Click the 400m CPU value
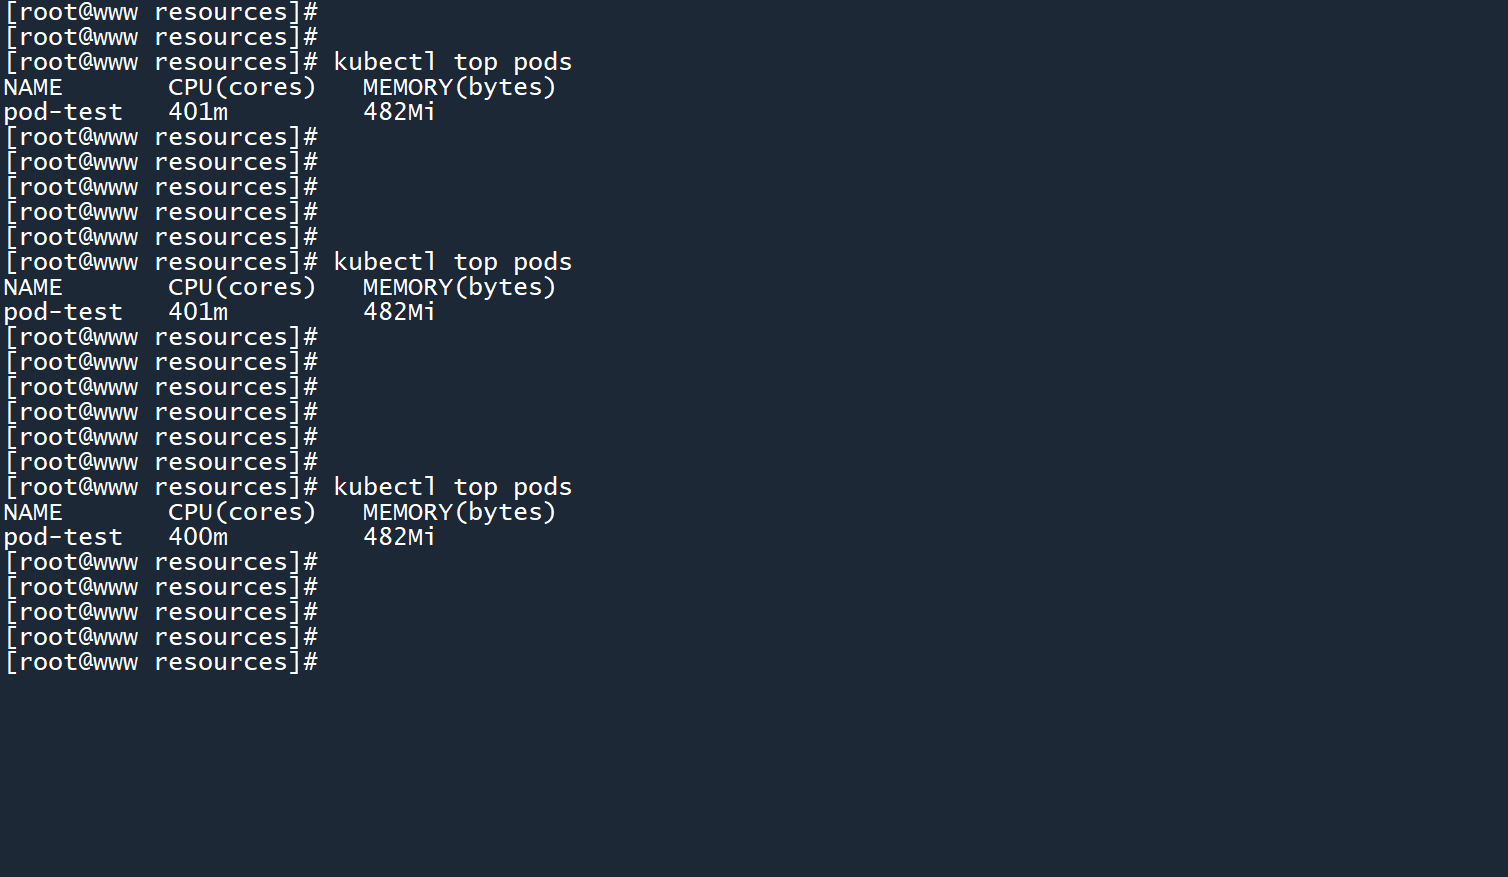1508x877 pixels. click(x=198, y=537)
